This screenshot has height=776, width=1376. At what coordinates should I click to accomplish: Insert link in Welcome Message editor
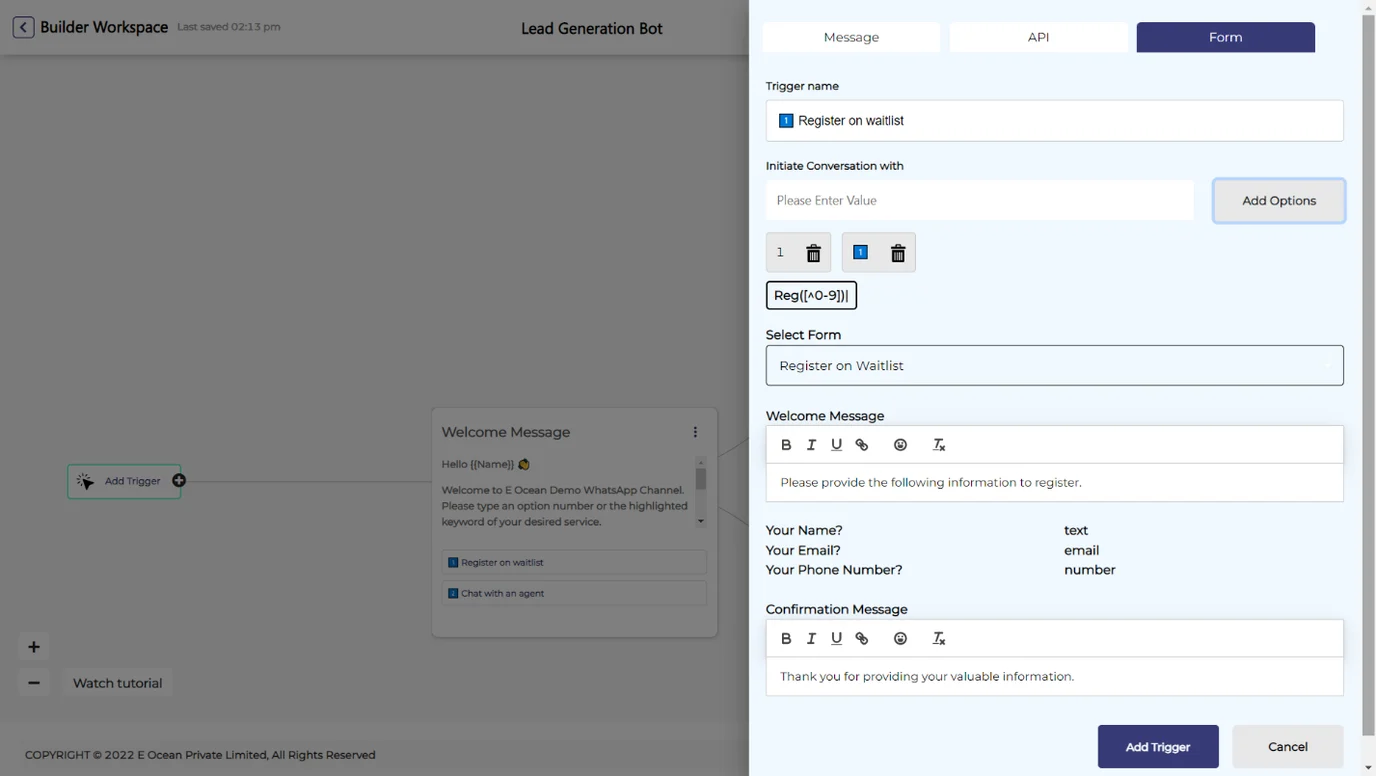(862, 445)
